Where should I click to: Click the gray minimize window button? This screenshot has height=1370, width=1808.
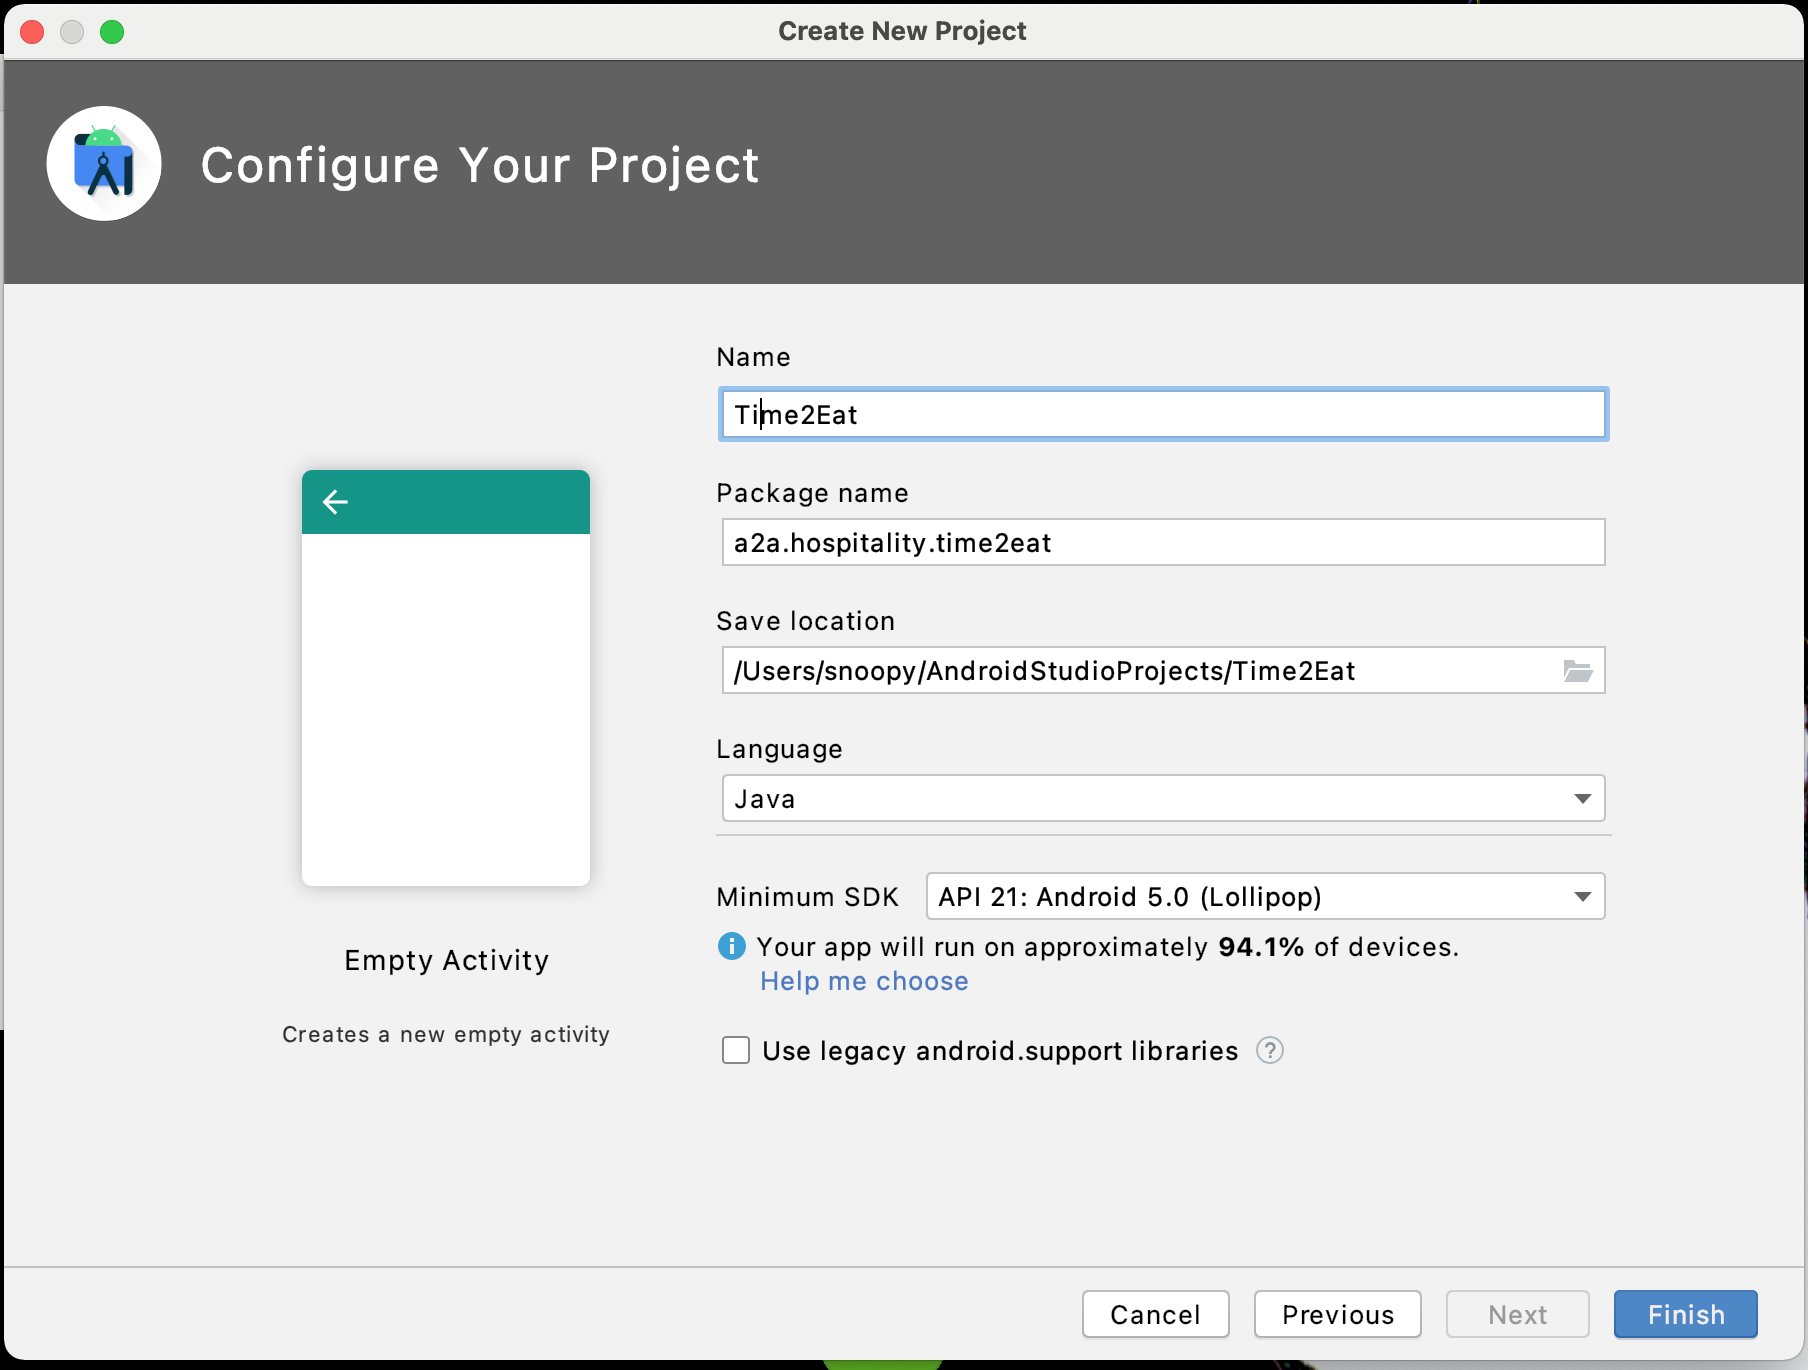click(x=72, y=32)
